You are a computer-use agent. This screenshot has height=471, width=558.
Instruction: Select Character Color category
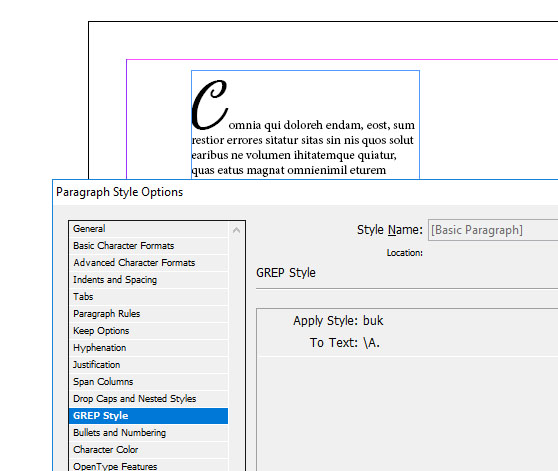148,450
